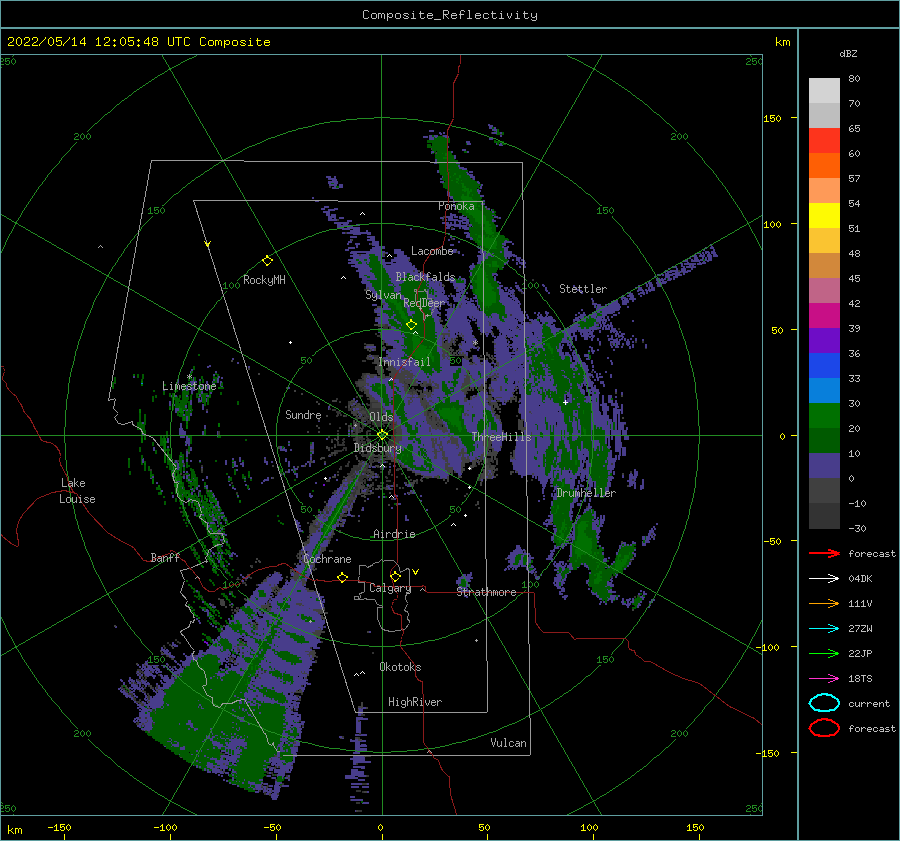Select the cyan 27ZW arrow legend icon
Screen dimensions: 900x841
coord(824,629)
